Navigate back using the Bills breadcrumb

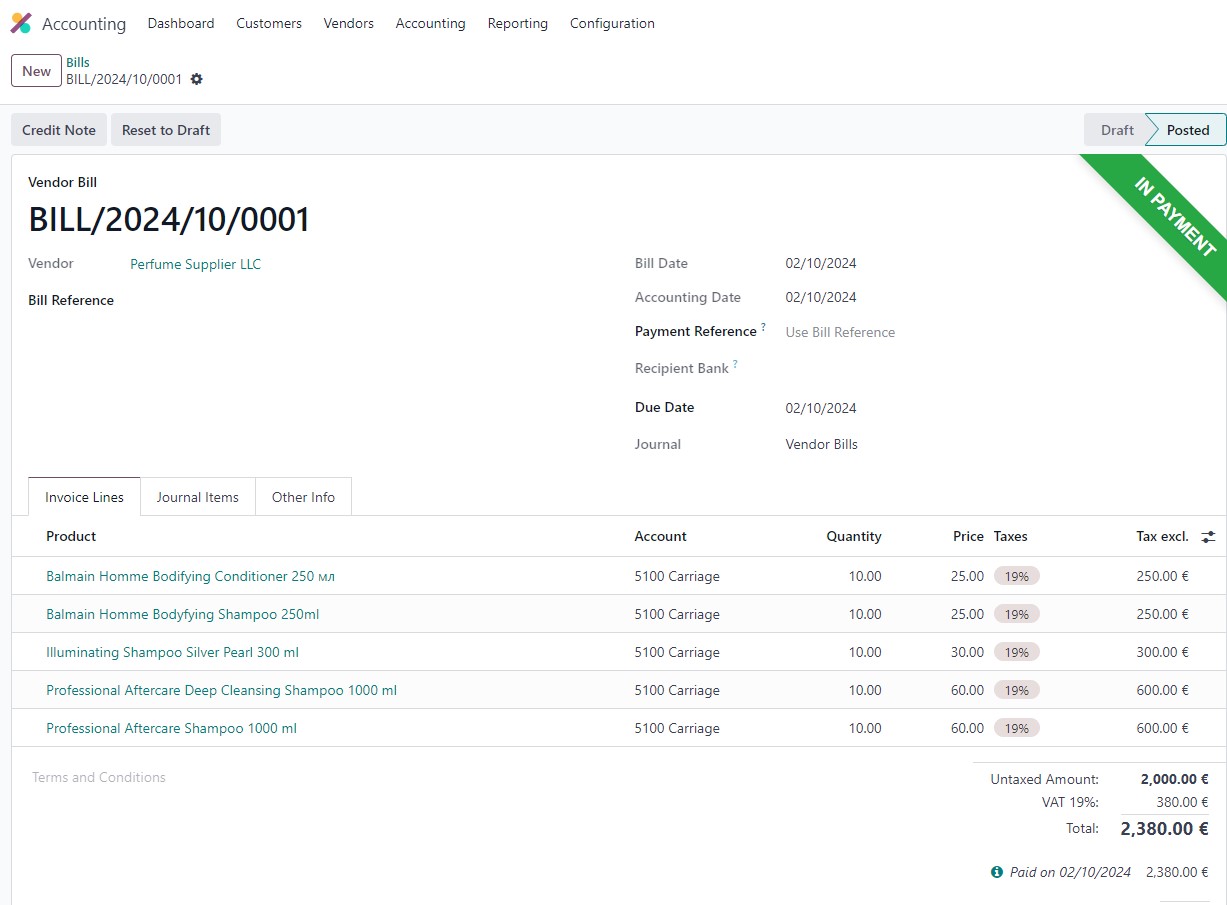(x=77, y=61)
